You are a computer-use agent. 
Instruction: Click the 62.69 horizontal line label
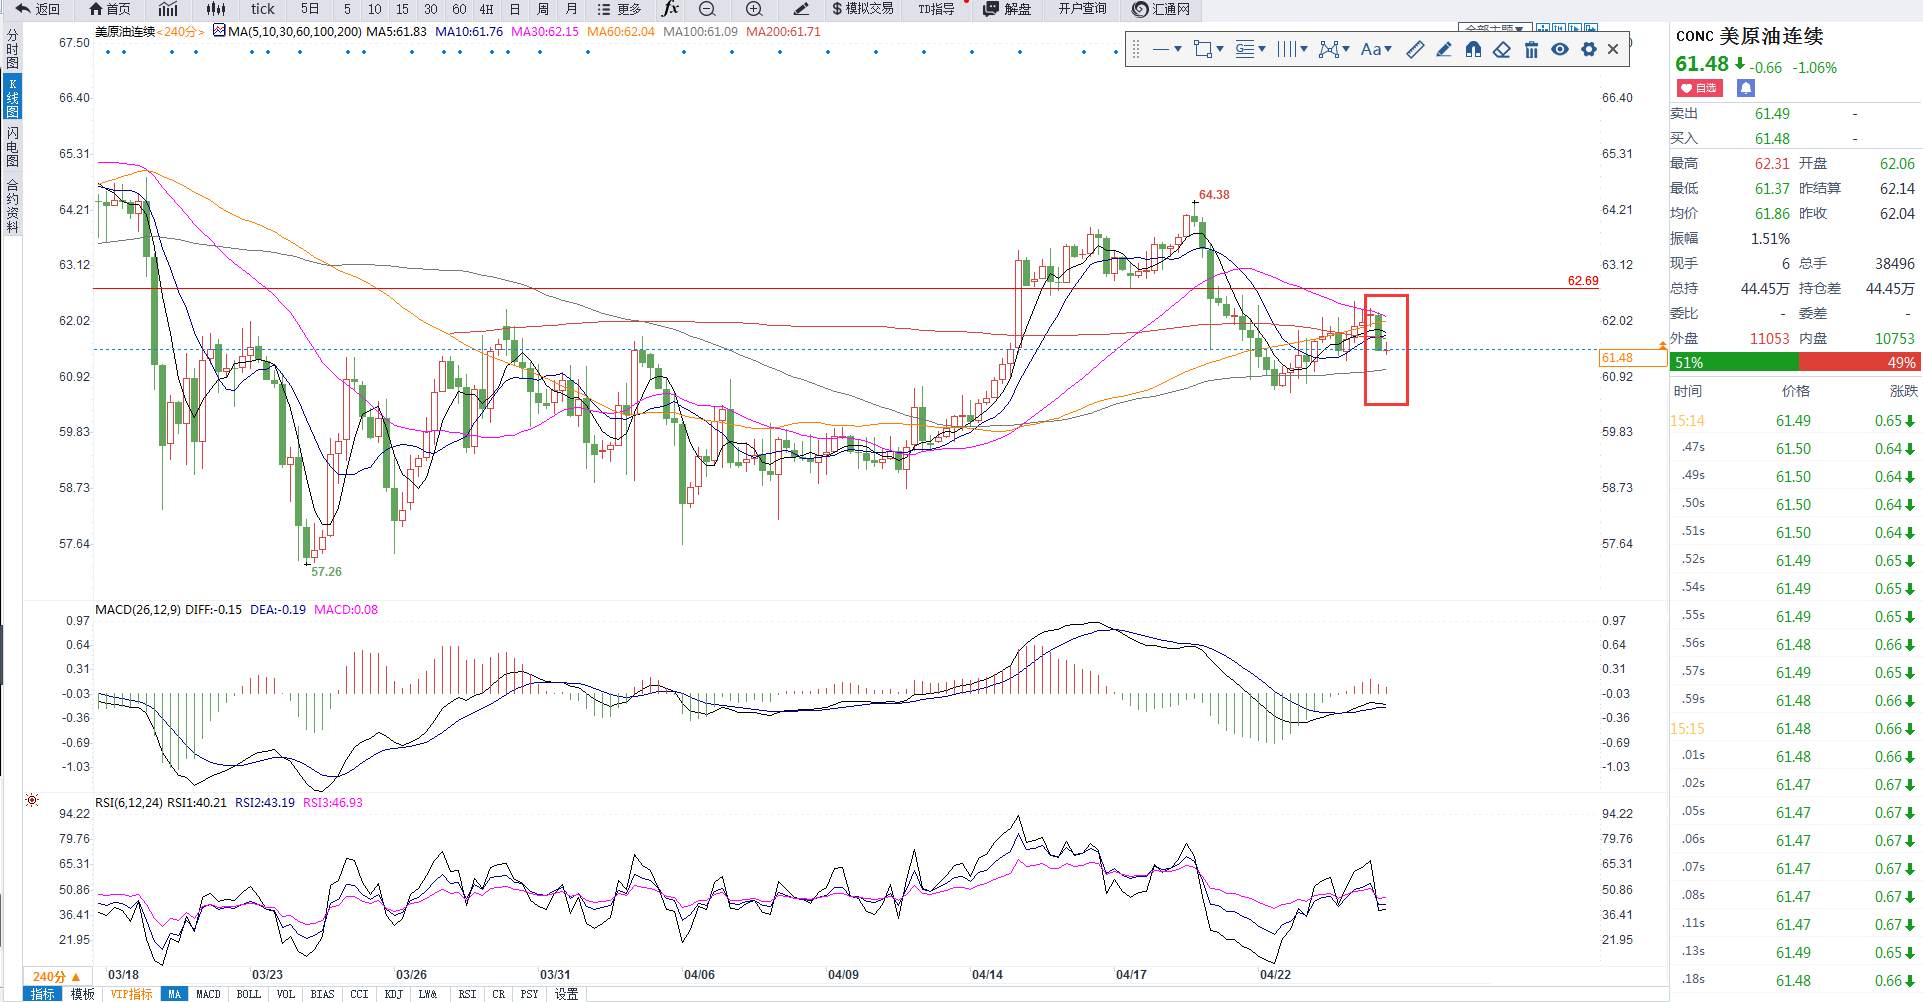pos(1583,281)
